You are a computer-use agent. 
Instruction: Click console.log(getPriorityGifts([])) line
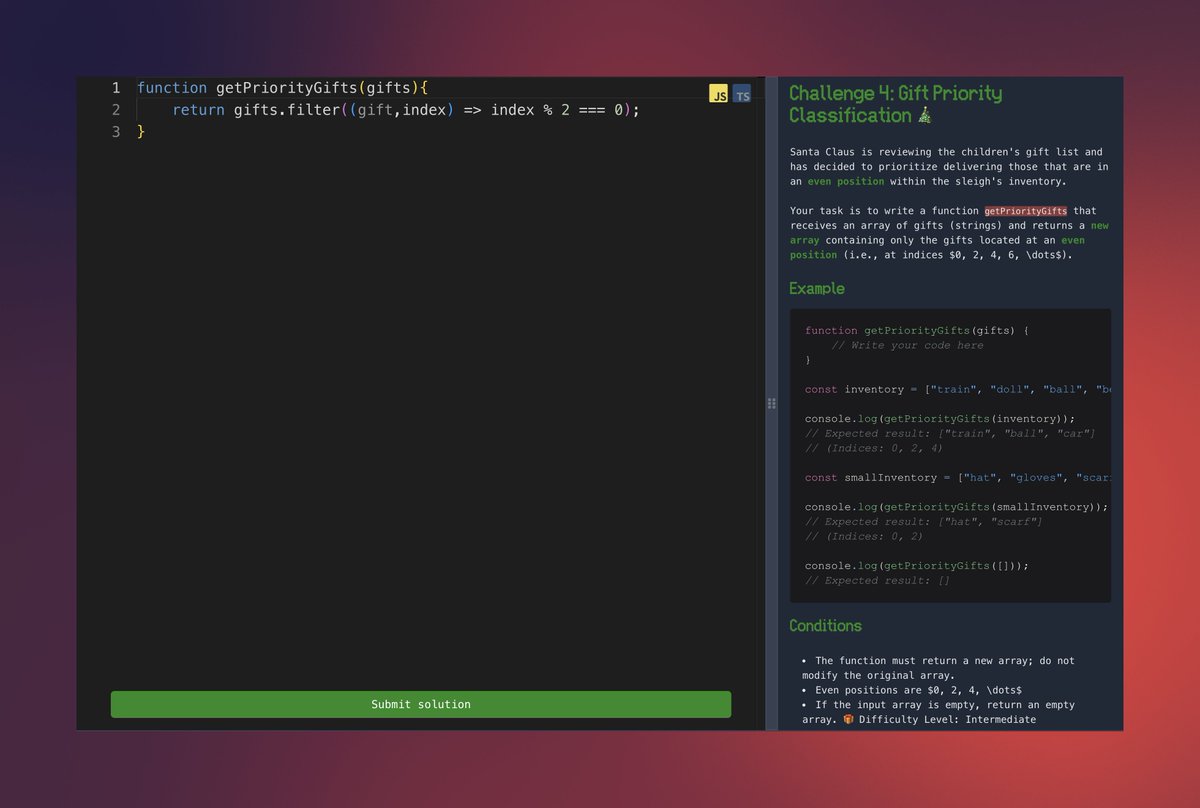pos(917,565)
